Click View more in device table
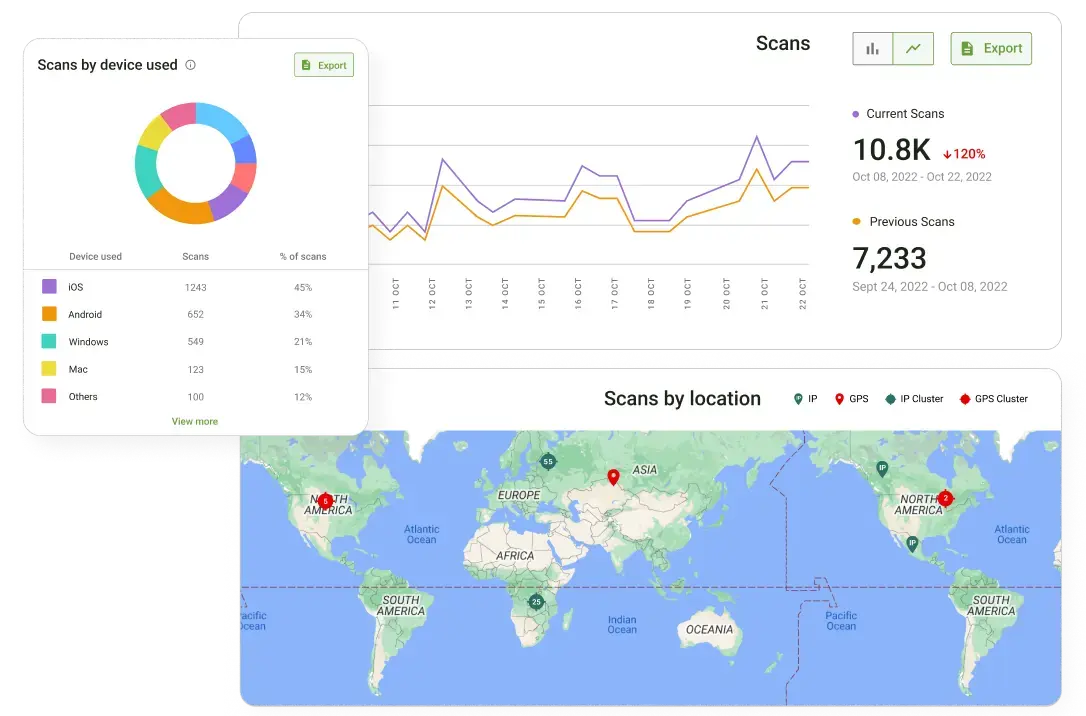Screen dimensions: 1086x716 click(x=195, y=421)
